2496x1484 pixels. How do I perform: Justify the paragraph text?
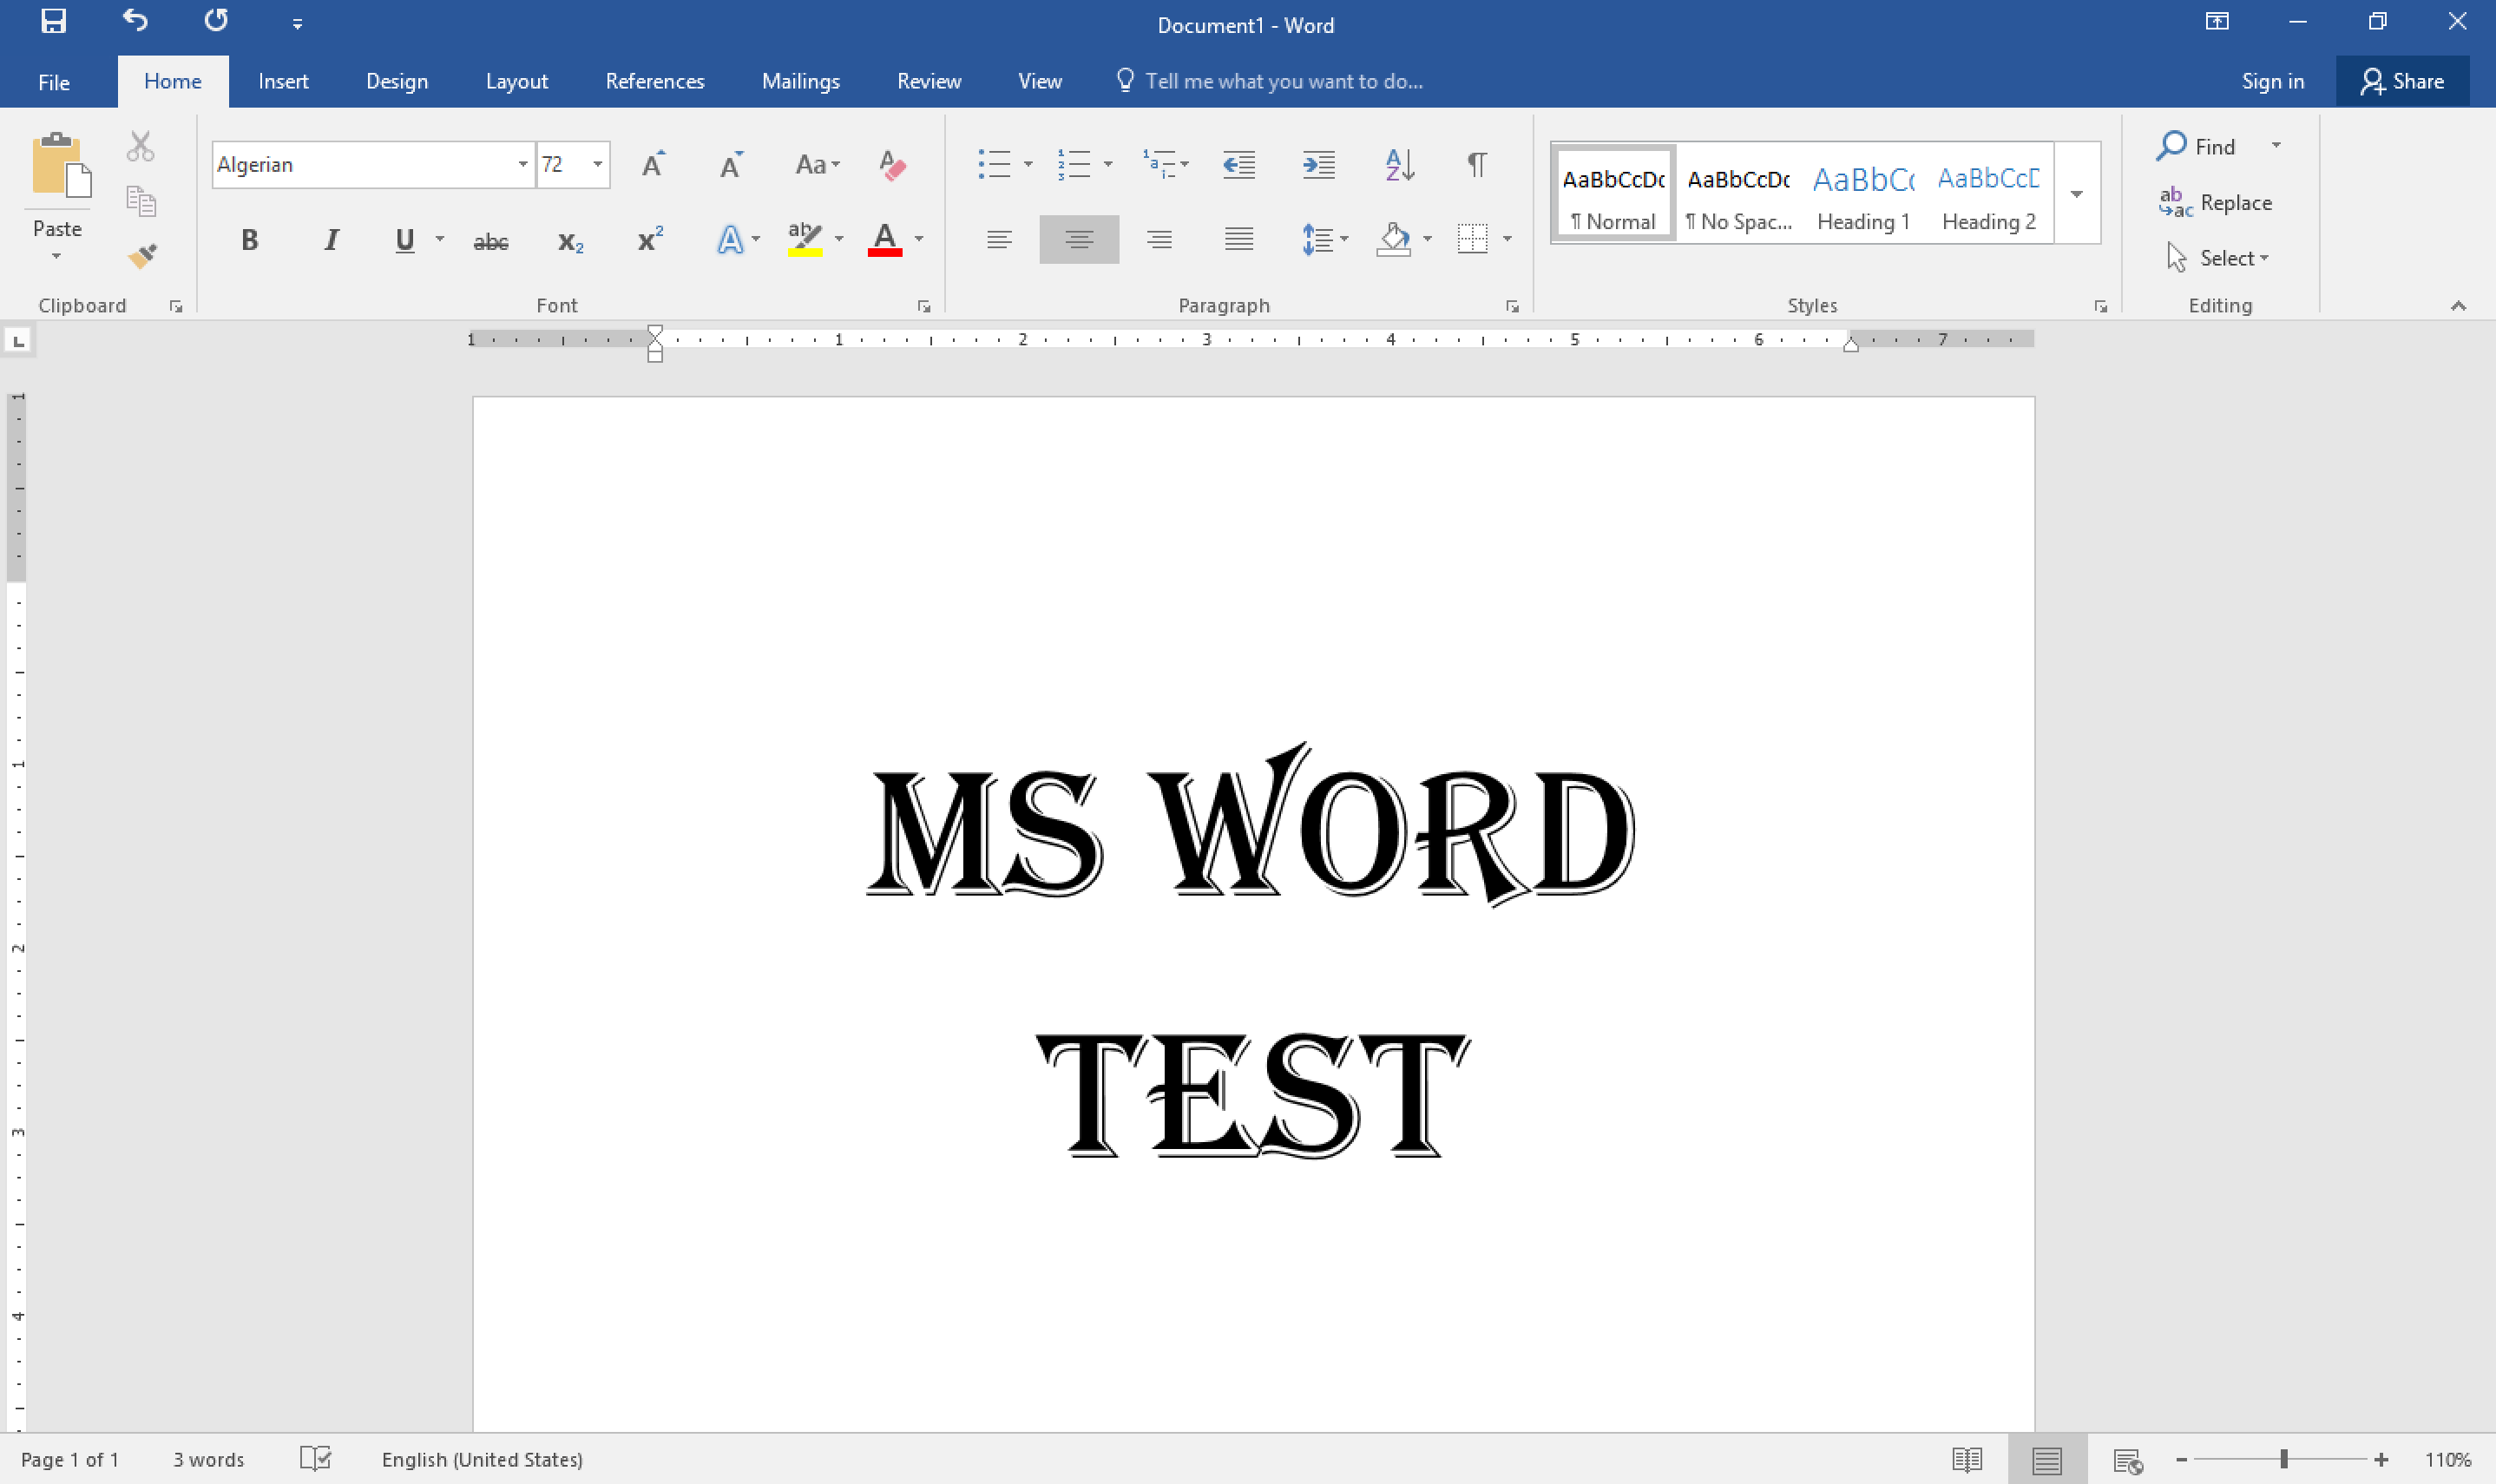point(1239,240)
